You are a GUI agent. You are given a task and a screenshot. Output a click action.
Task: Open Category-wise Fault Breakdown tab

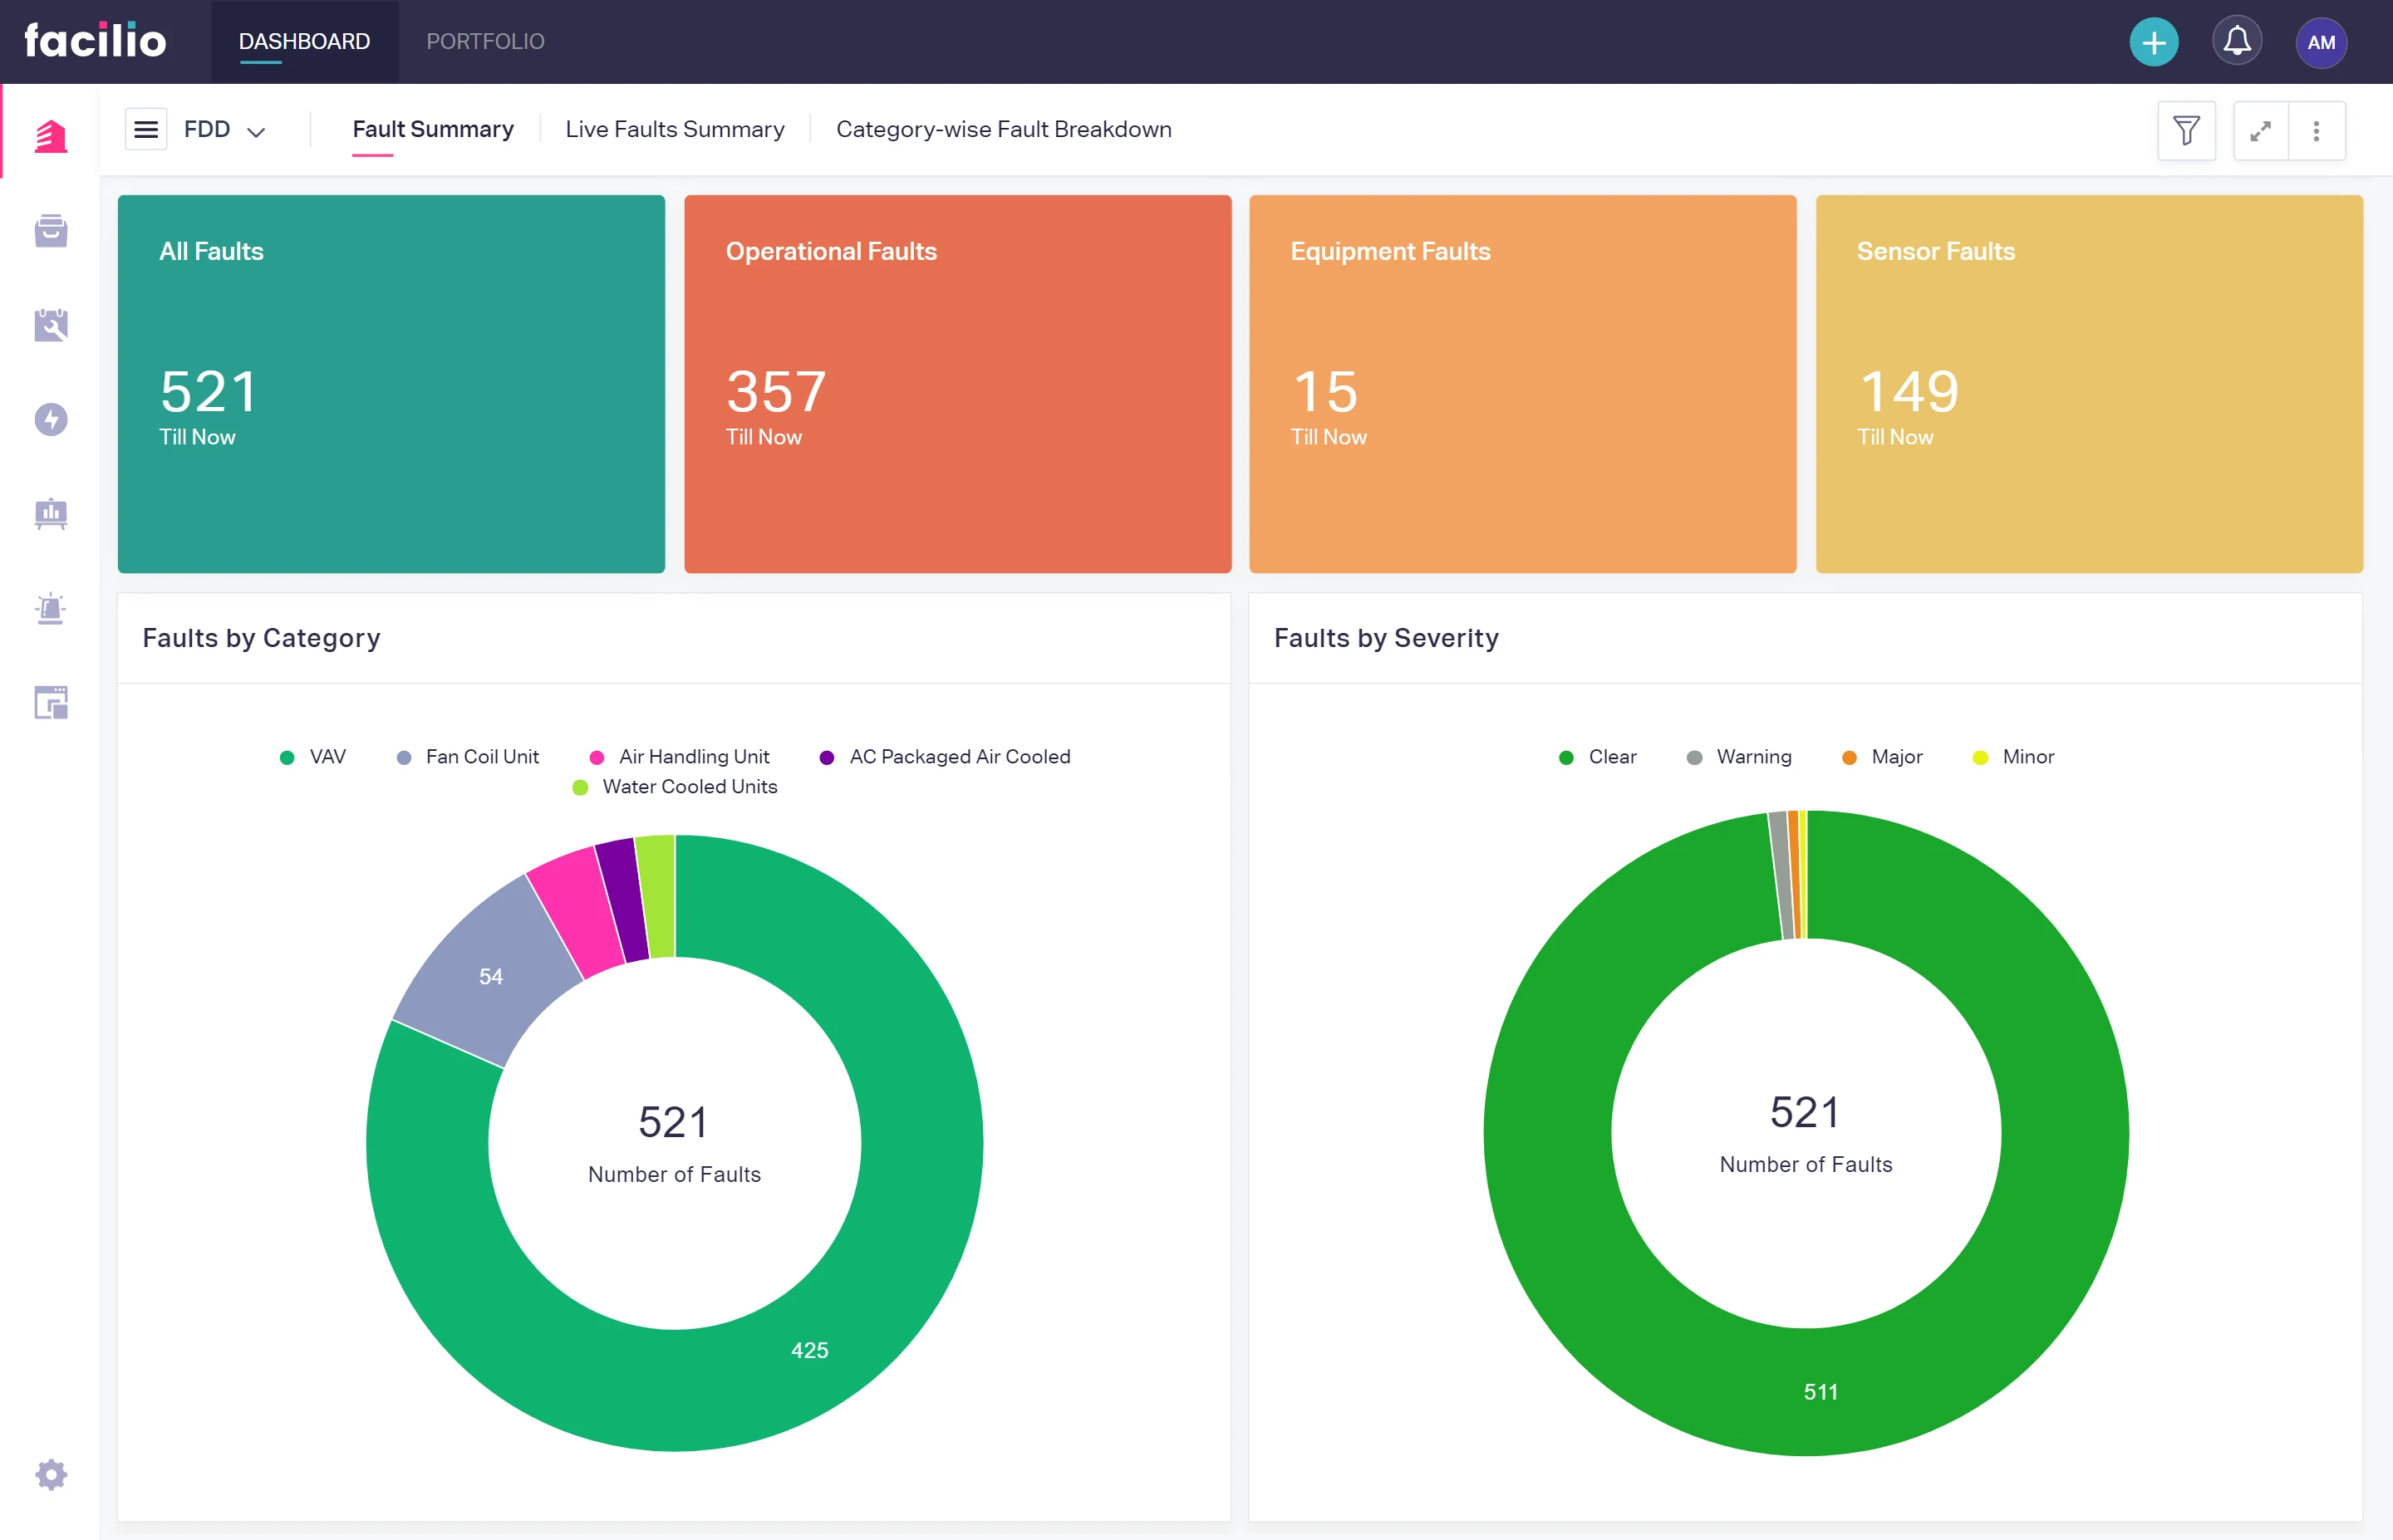tap(1003, 129)
